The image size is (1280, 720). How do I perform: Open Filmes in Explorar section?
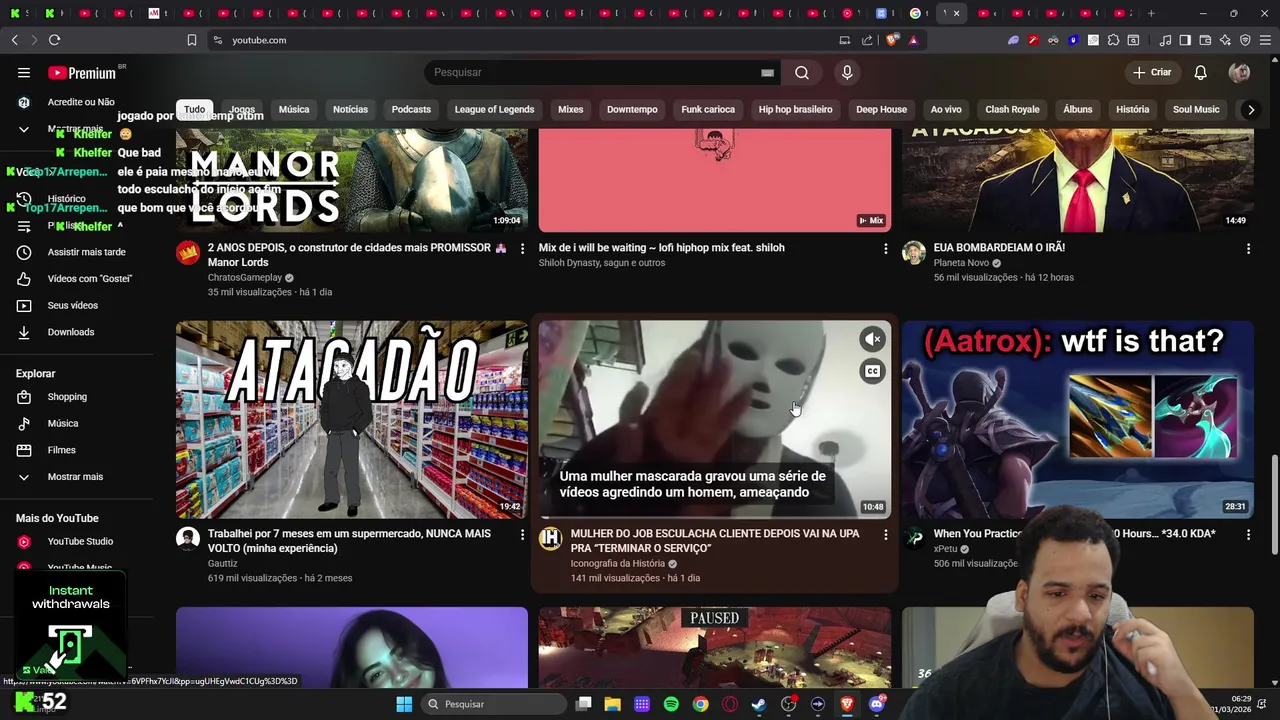pos(77,450)
